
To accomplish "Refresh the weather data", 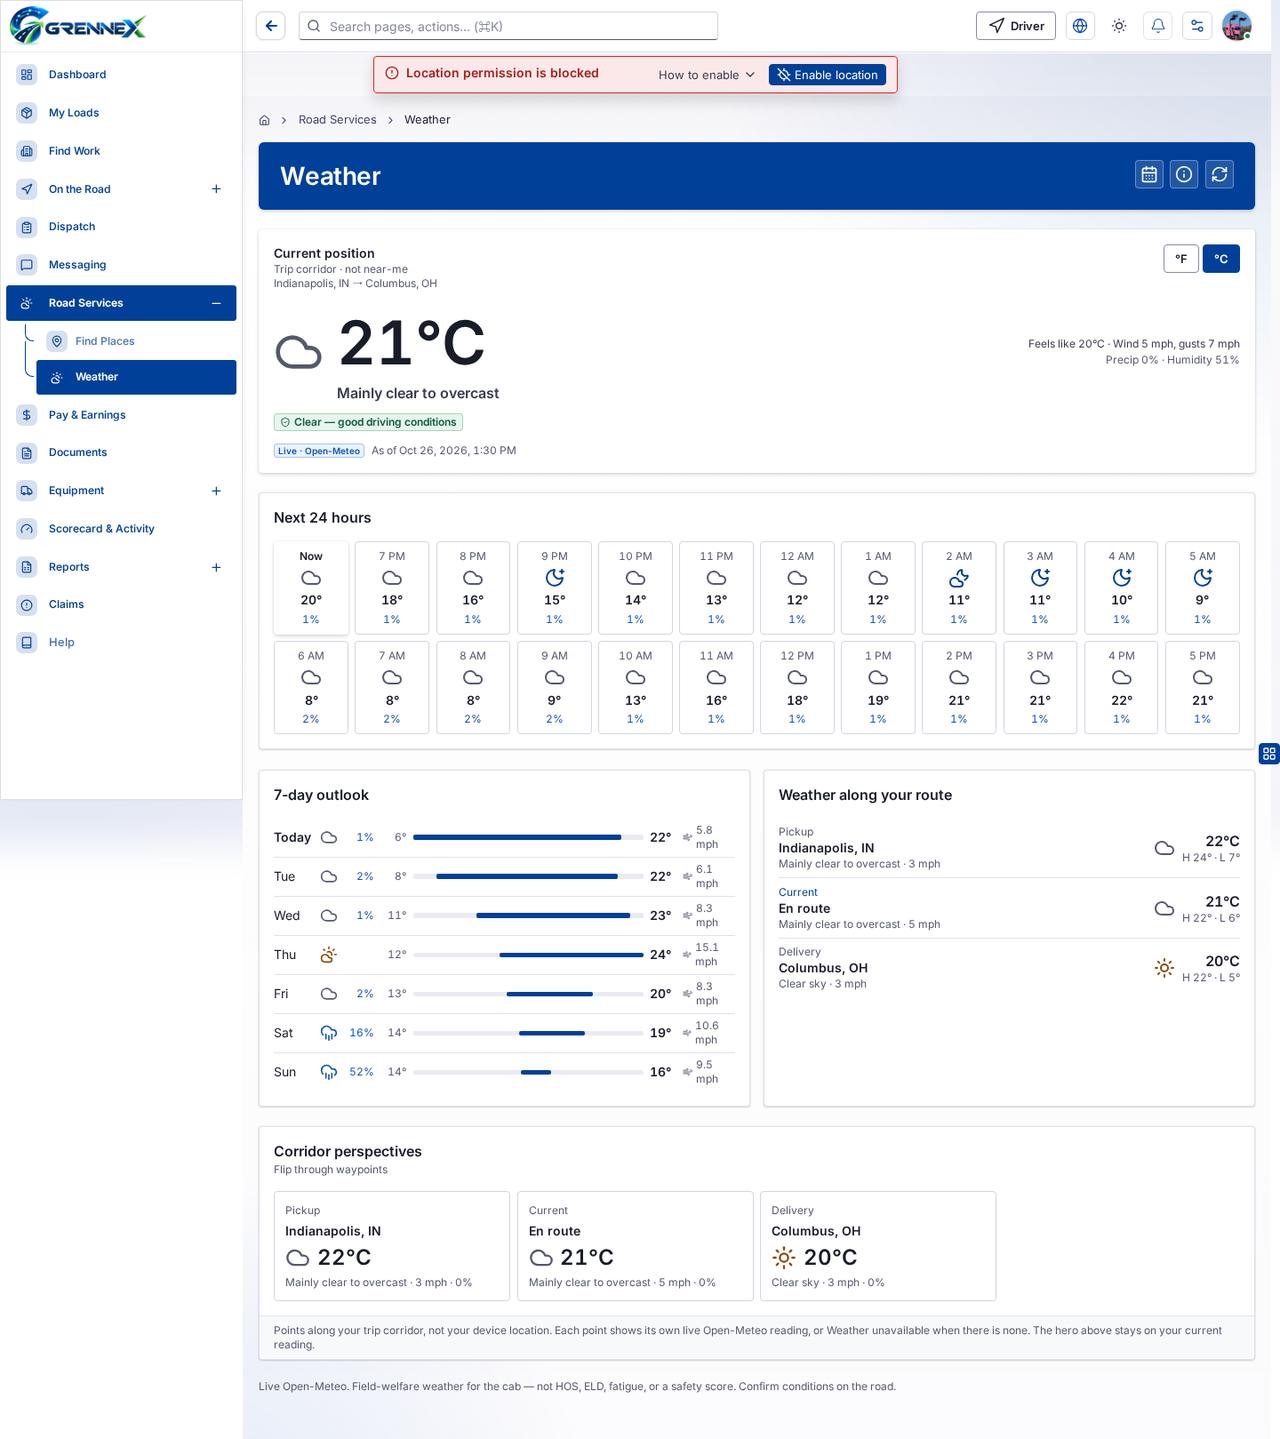I will 1219,175.
